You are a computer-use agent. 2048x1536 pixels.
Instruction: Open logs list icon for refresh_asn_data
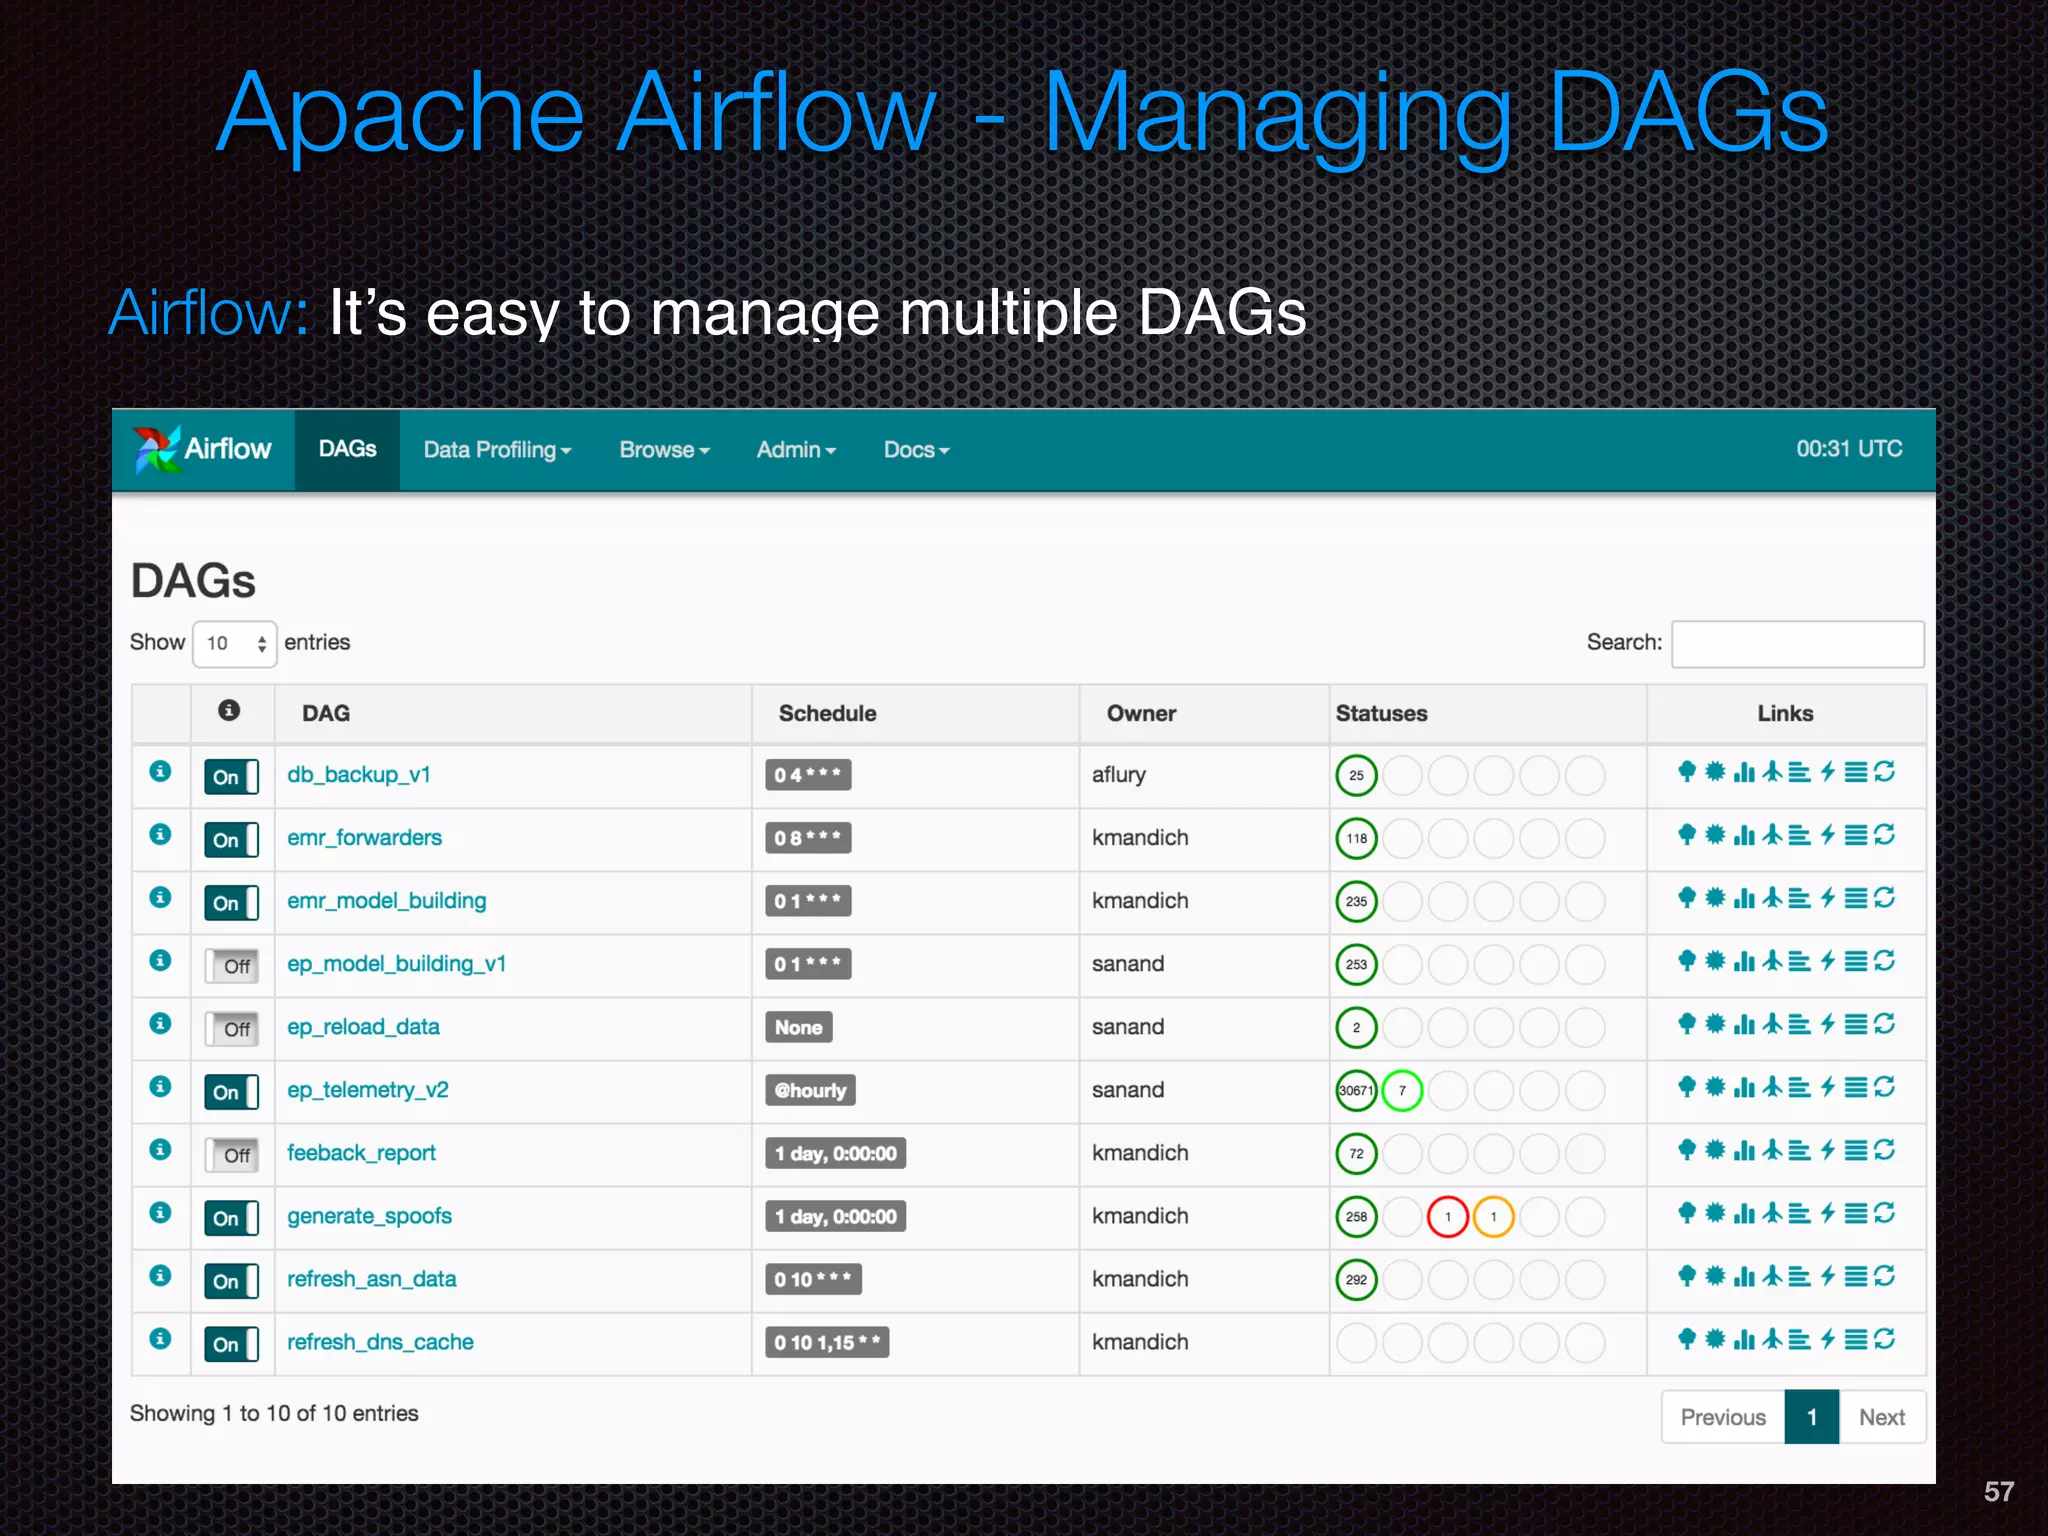coord(1856,1276)
